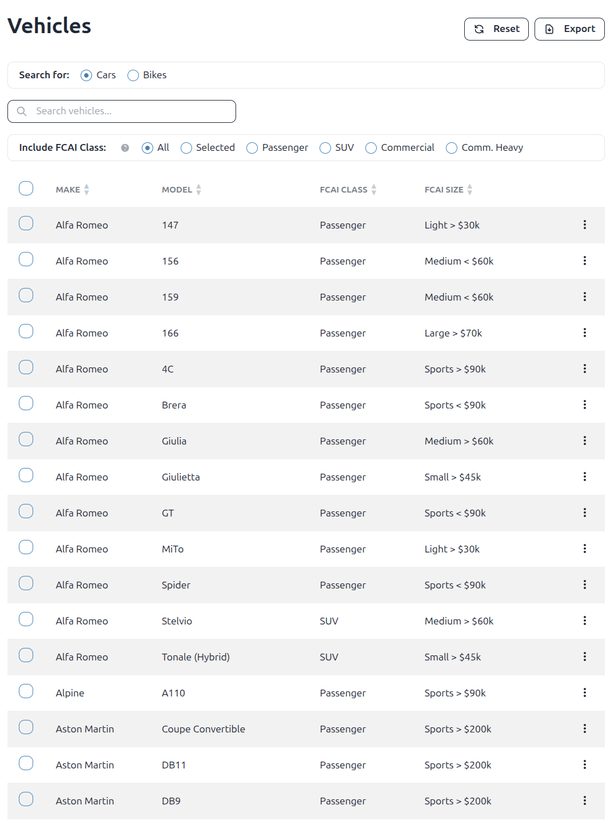Tick the select-all checkbox in the table header

pyautogui.click(x=26, y=188)
